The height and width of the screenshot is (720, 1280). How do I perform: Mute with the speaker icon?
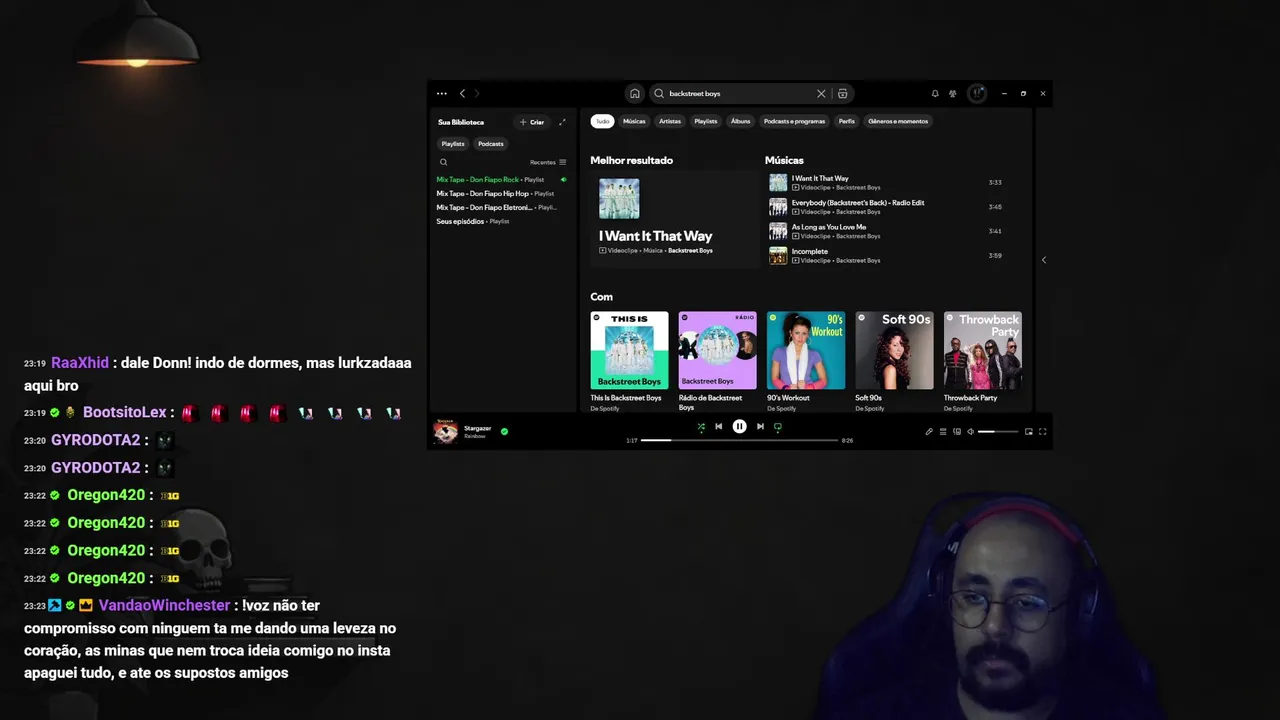[971, 432]
